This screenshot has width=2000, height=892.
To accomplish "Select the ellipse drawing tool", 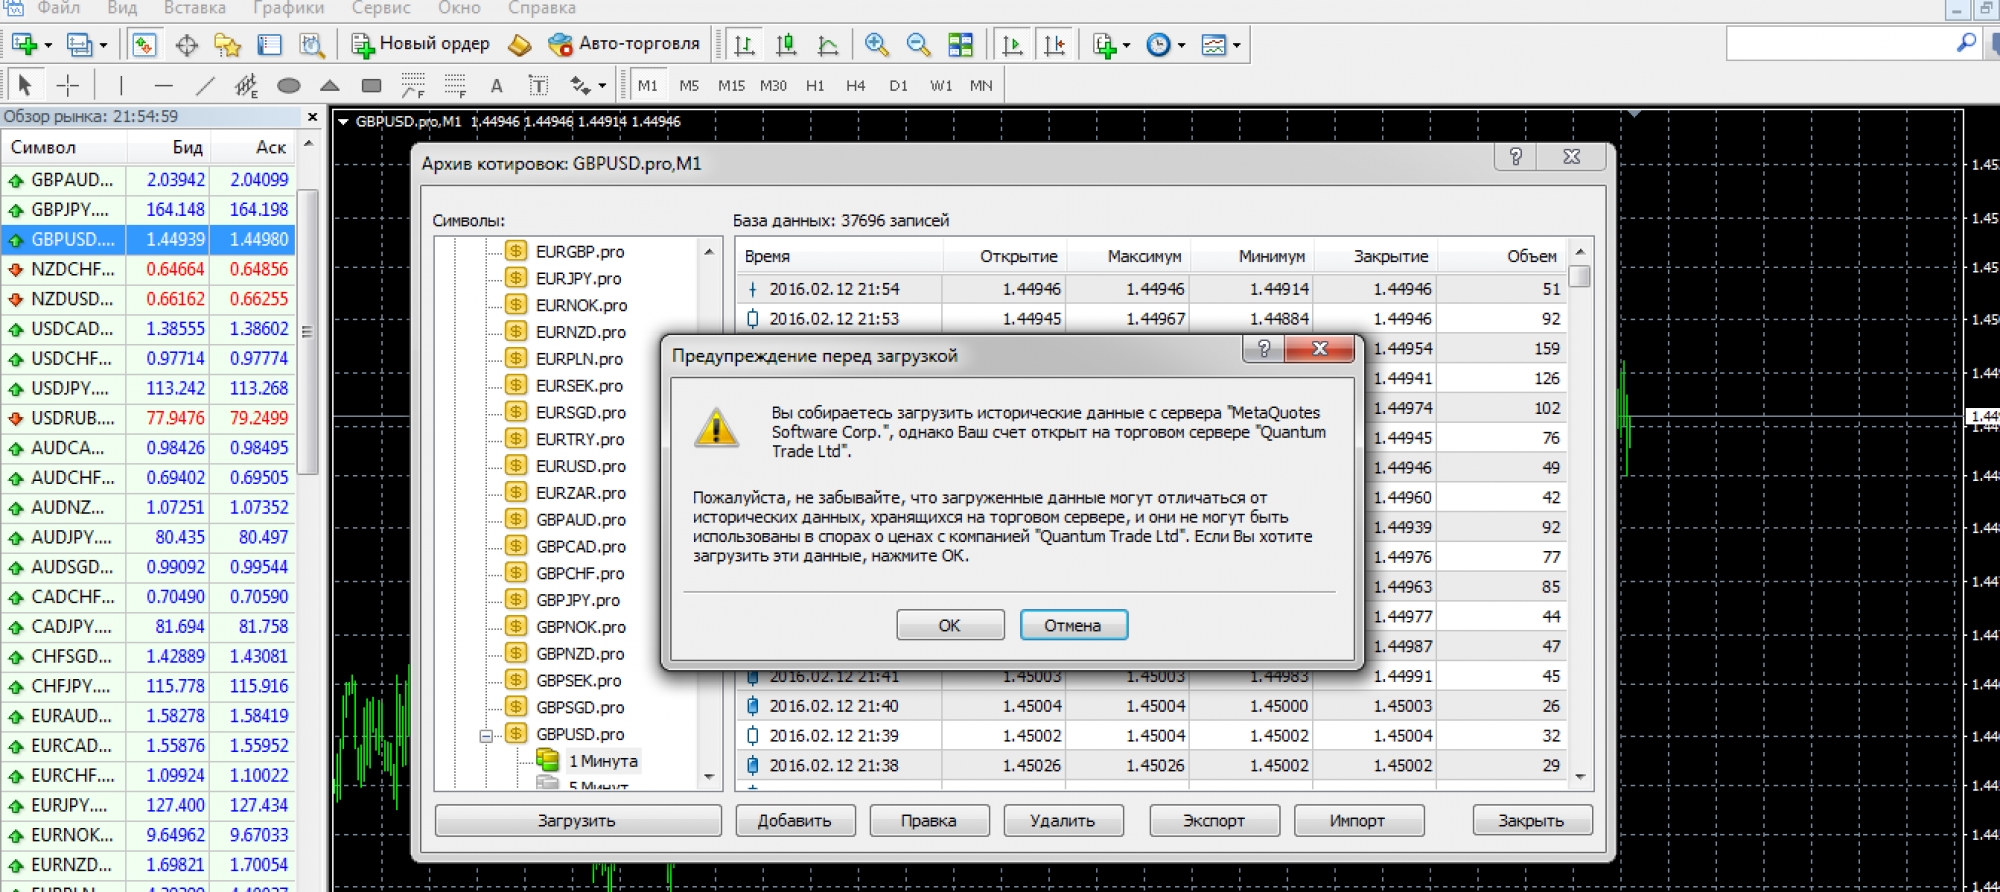I will point(289,86).
